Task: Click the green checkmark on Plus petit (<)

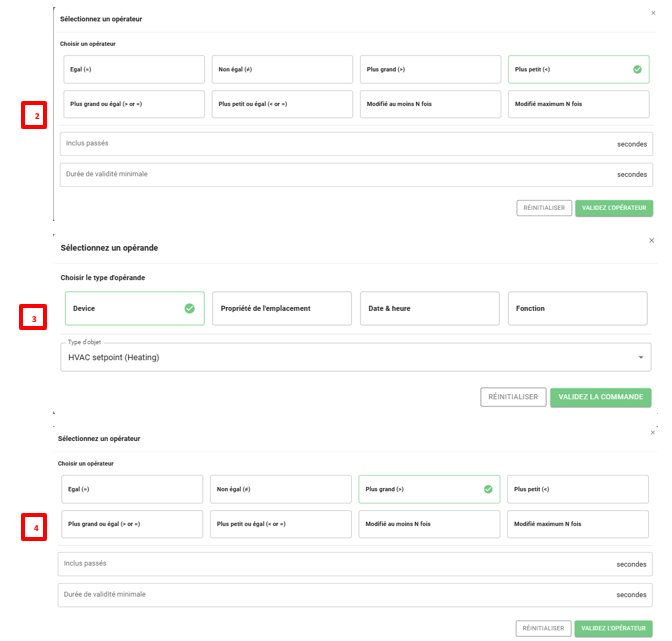Action: (x=637, y=69)
